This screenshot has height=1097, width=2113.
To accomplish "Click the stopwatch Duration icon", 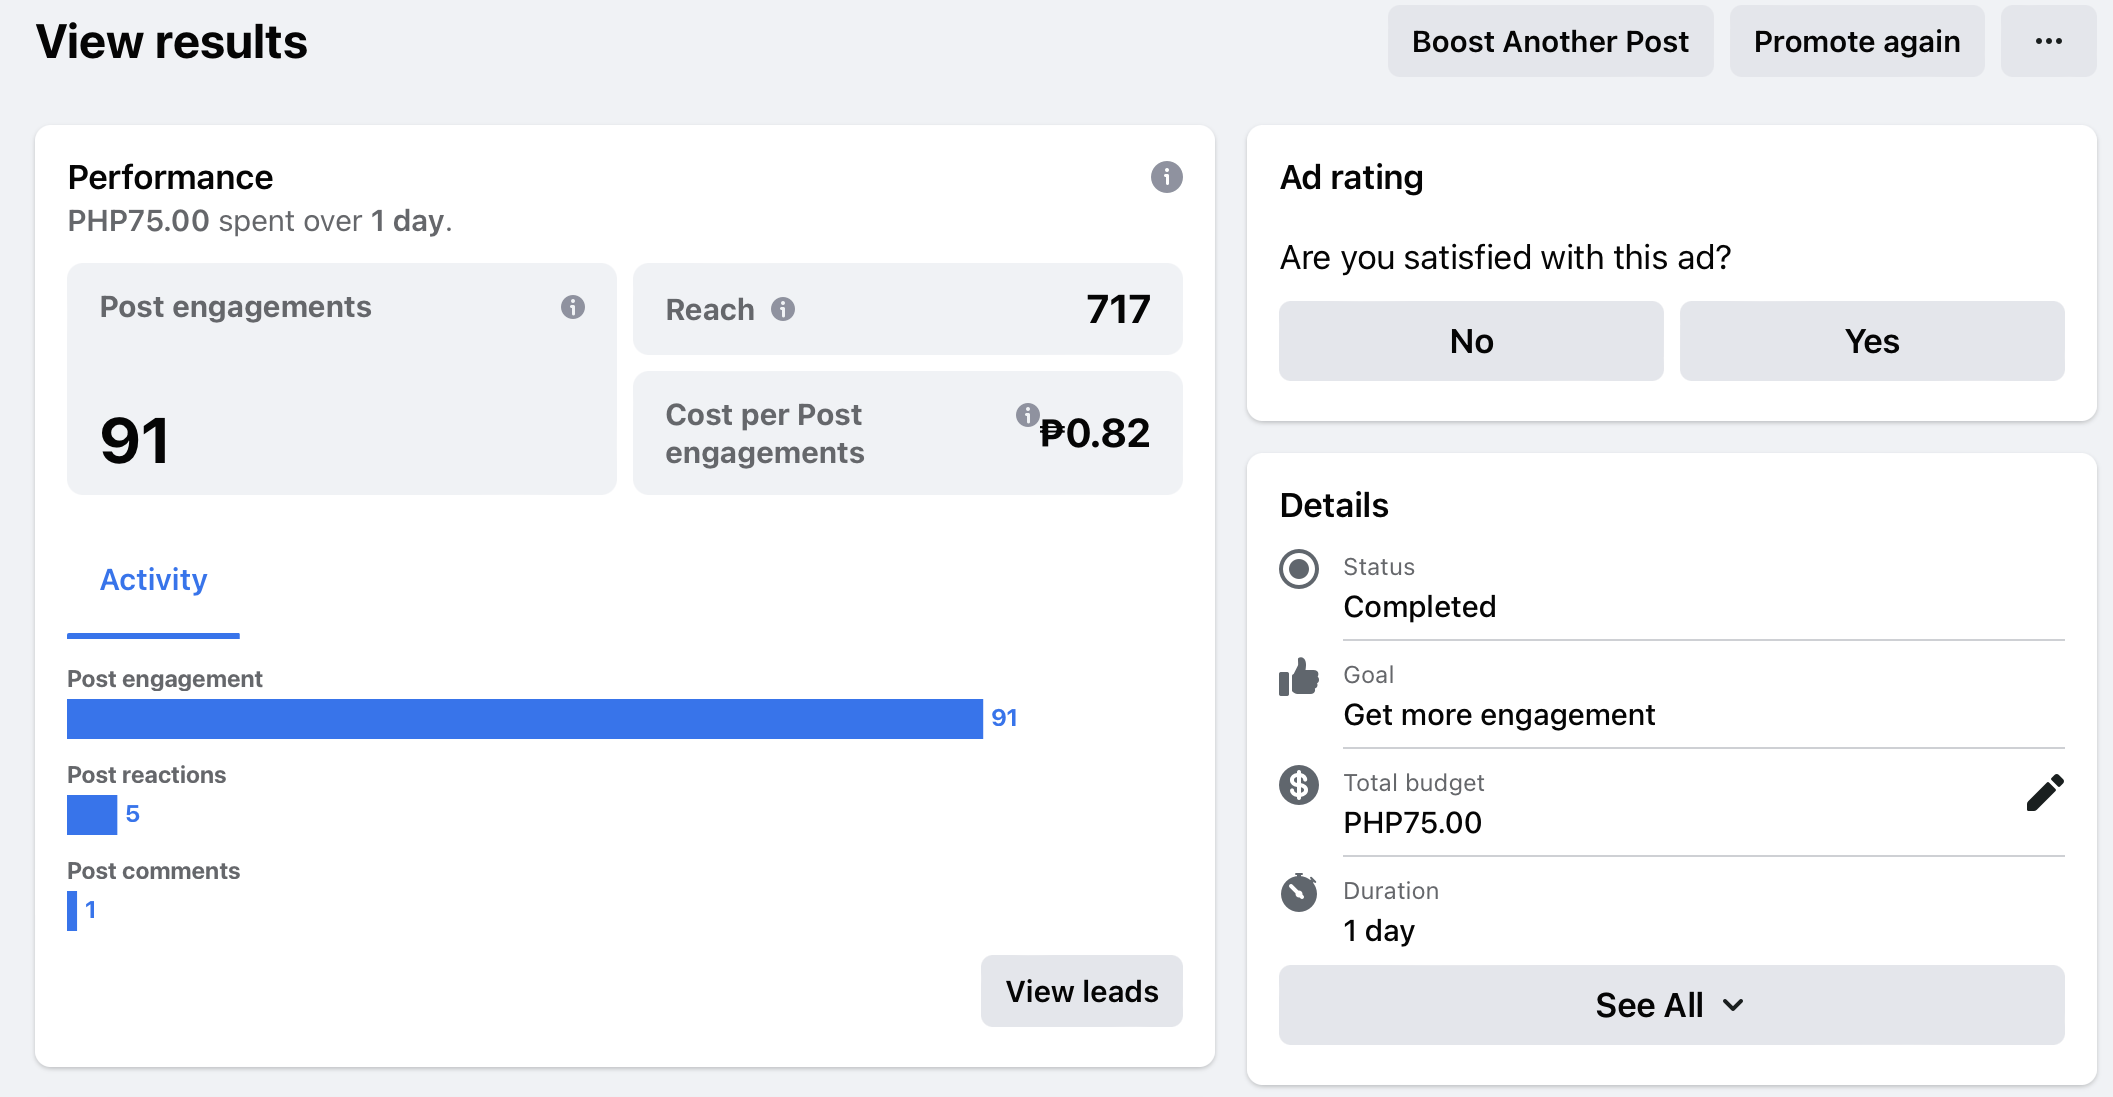I will (x=1299, y=892).
